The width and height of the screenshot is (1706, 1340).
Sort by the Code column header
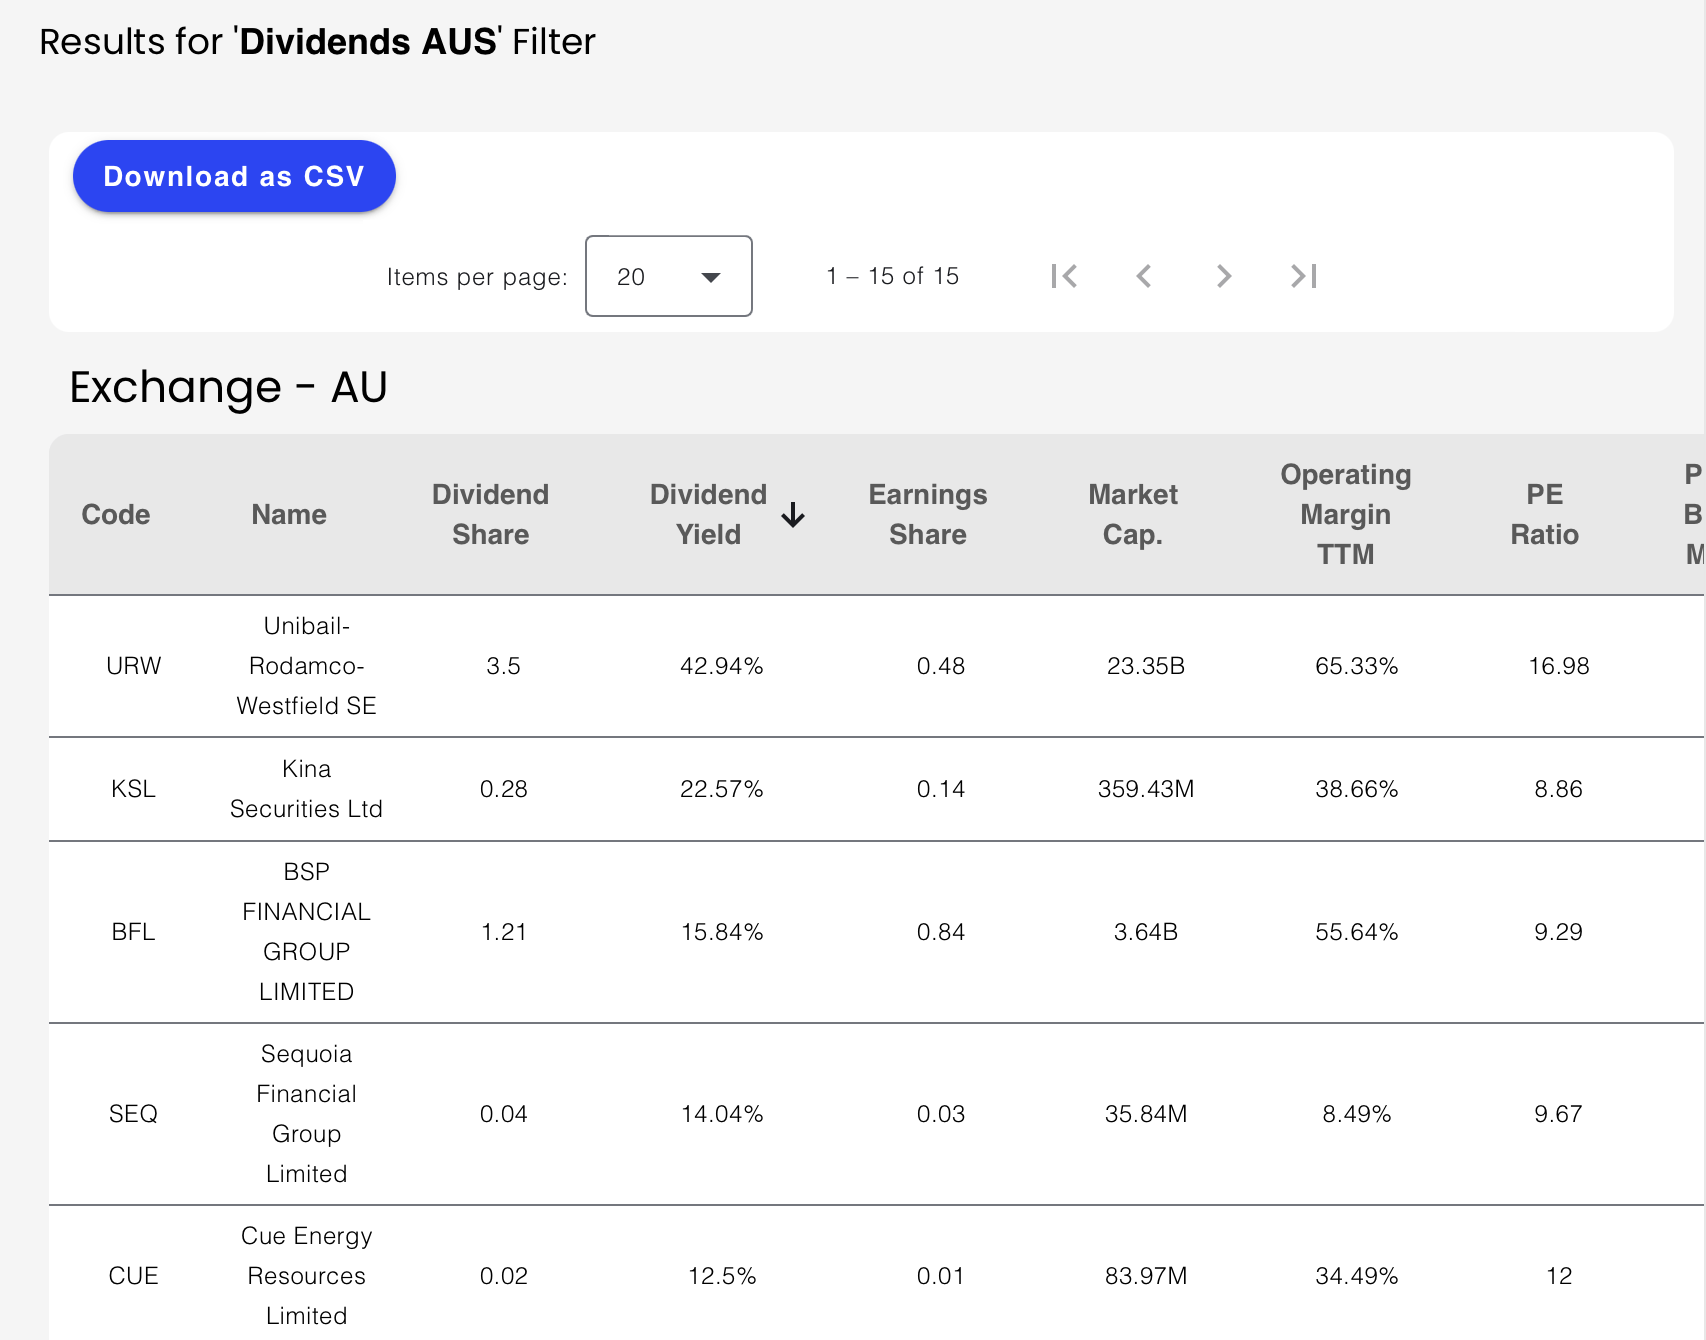pos(116,515)
